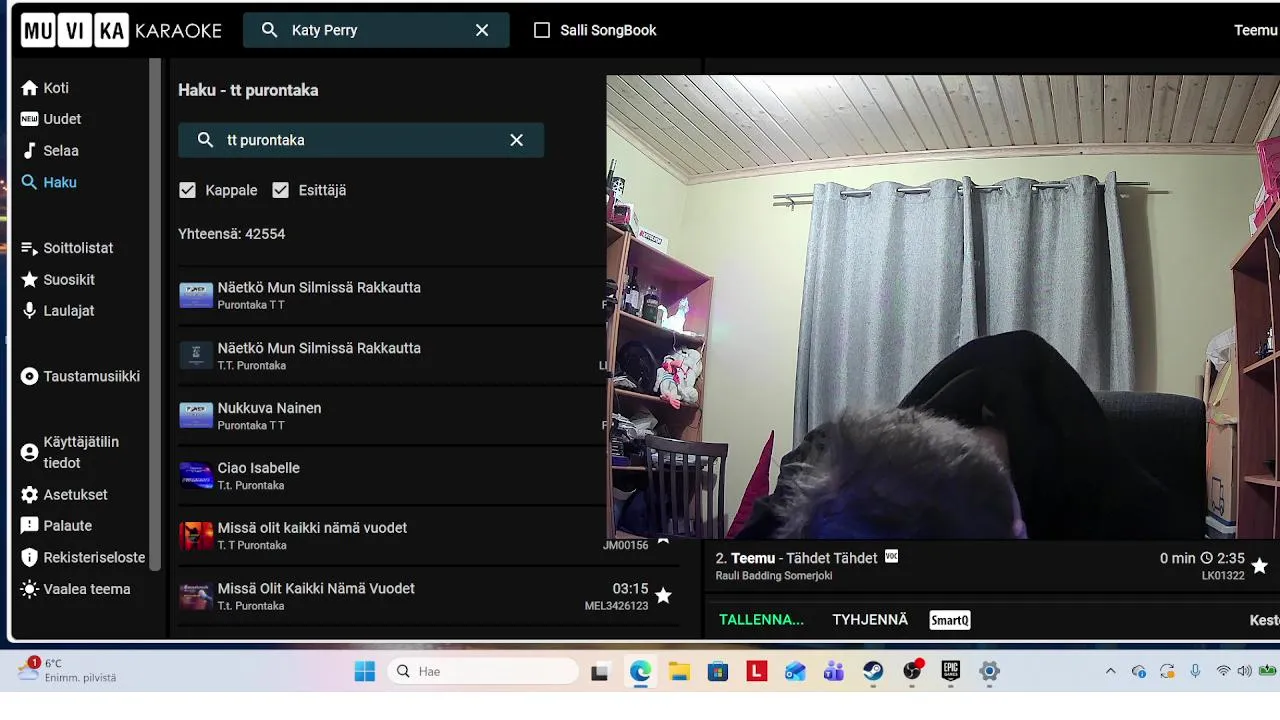Open Soittolistat playlists

pos(67,248)
